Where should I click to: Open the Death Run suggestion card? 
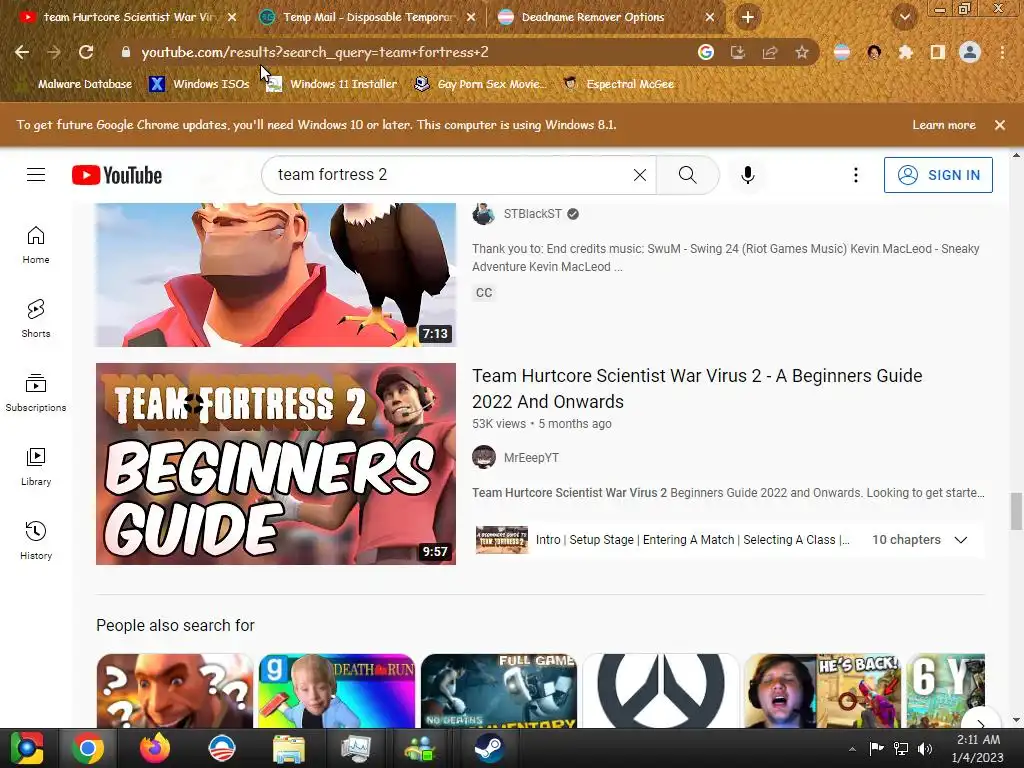(x=336, y=691)
